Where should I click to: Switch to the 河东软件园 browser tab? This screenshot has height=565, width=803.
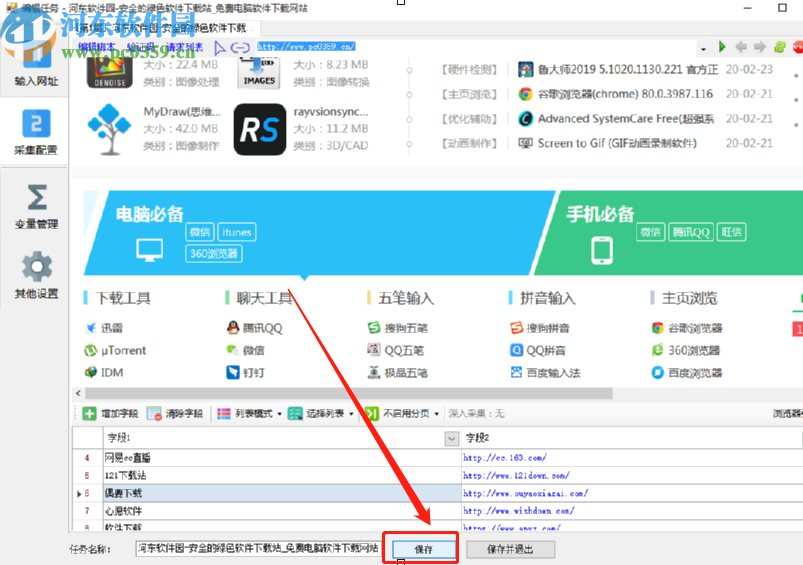[165, 28]
